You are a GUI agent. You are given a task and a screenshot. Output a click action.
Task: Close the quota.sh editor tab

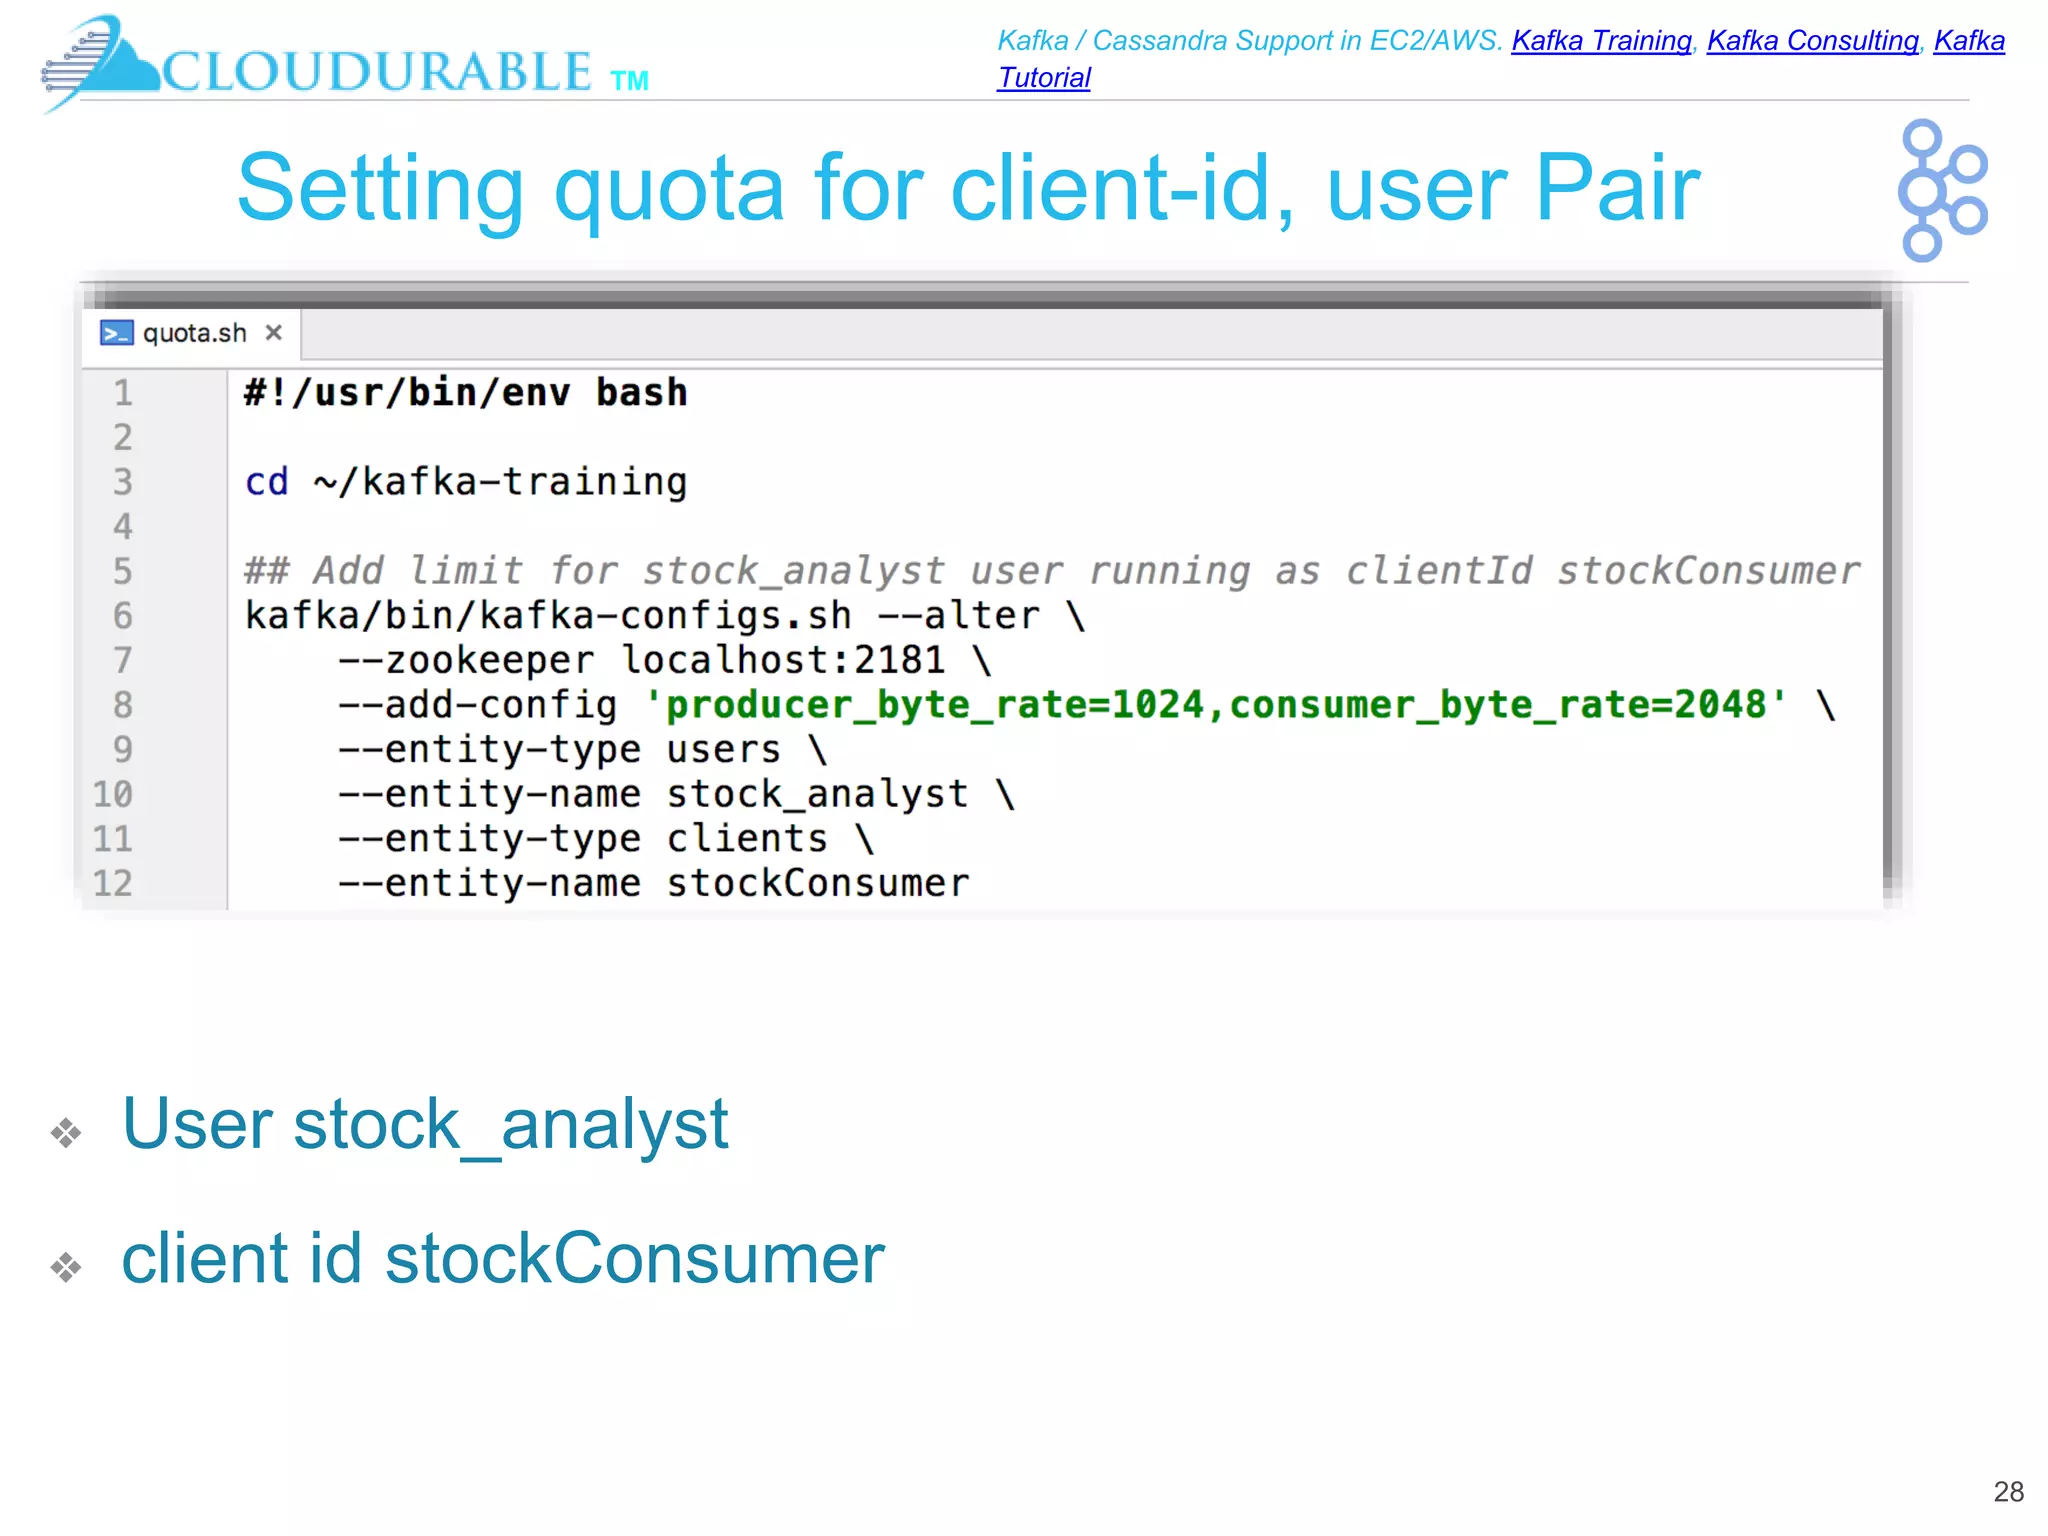tap(273, 333)
